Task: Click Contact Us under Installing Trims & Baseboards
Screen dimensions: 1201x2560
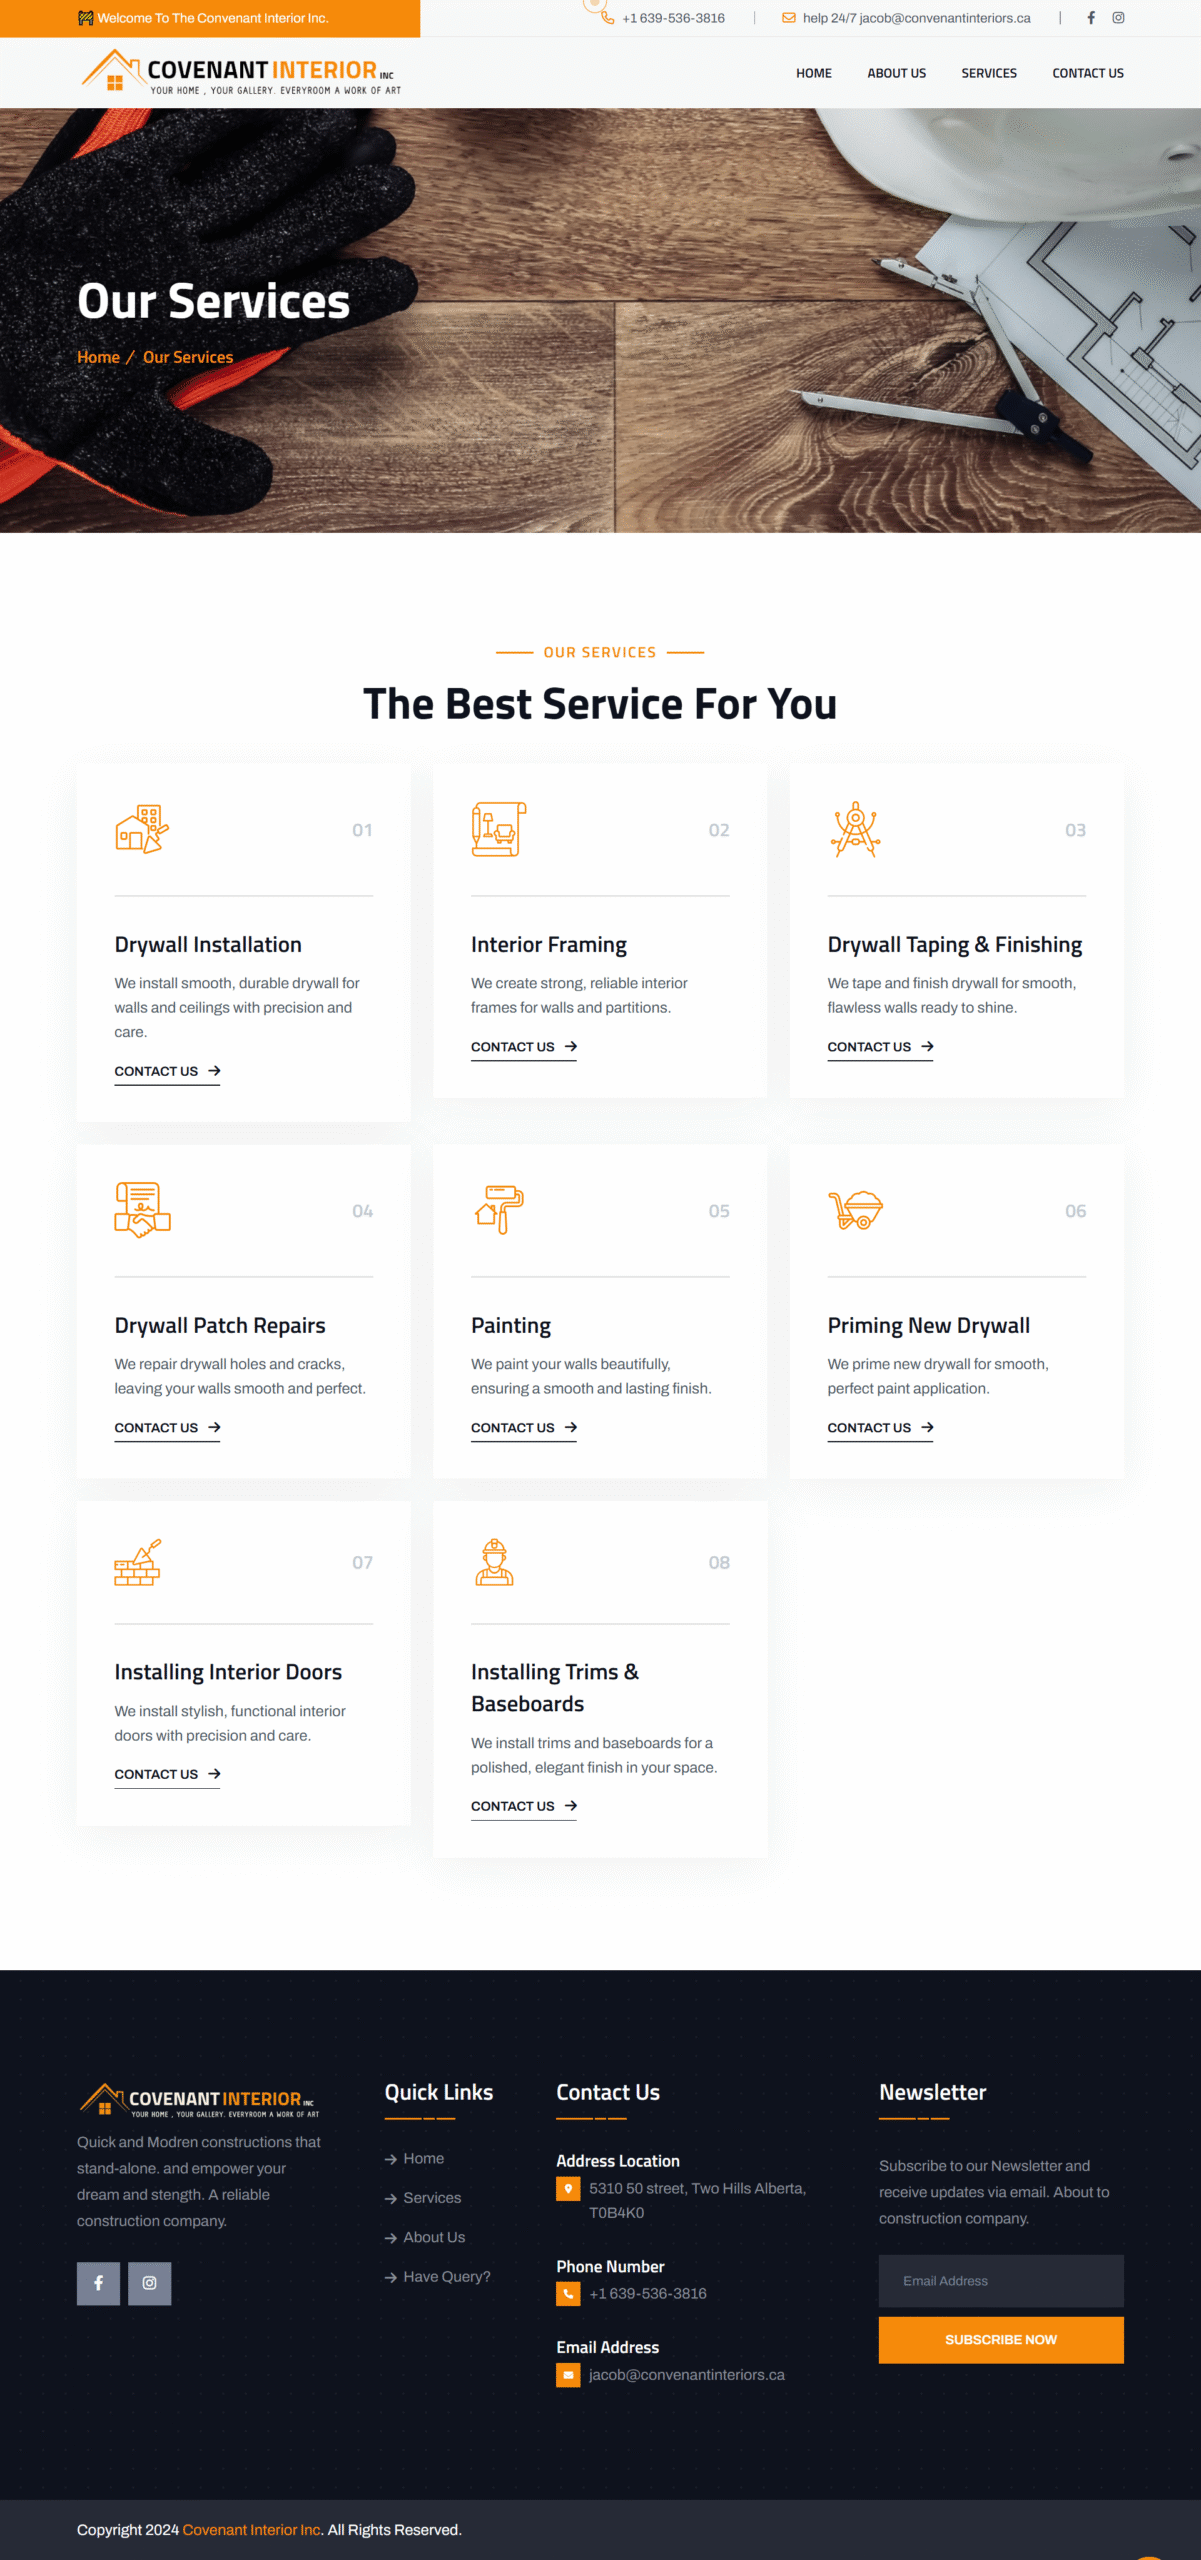Action: 524,1806
